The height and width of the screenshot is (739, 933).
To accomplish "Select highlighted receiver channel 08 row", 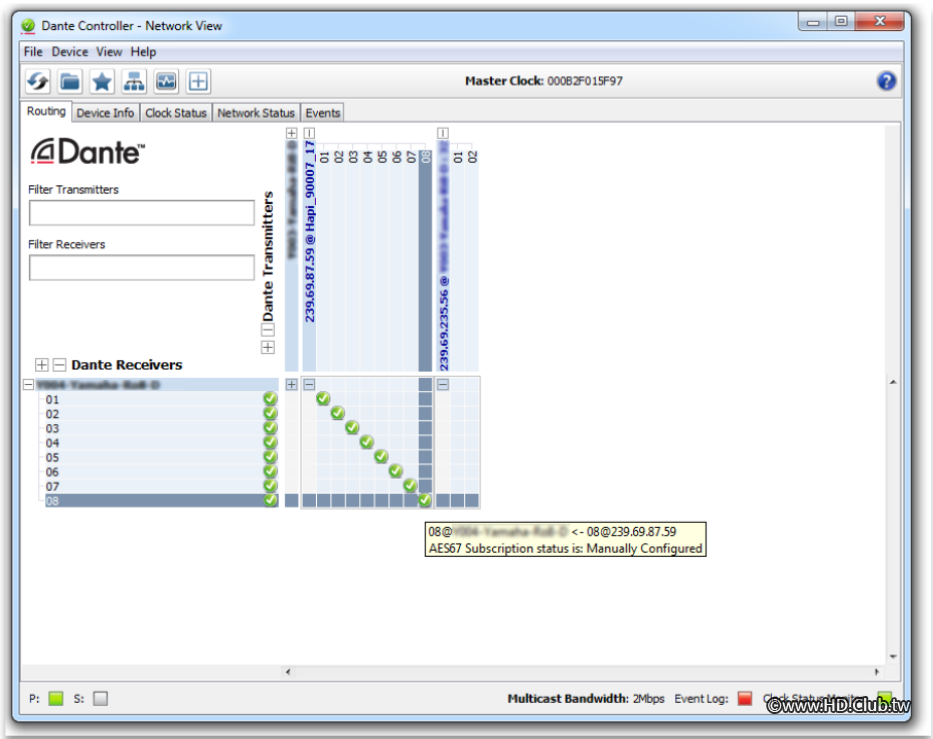I will 161,500.
